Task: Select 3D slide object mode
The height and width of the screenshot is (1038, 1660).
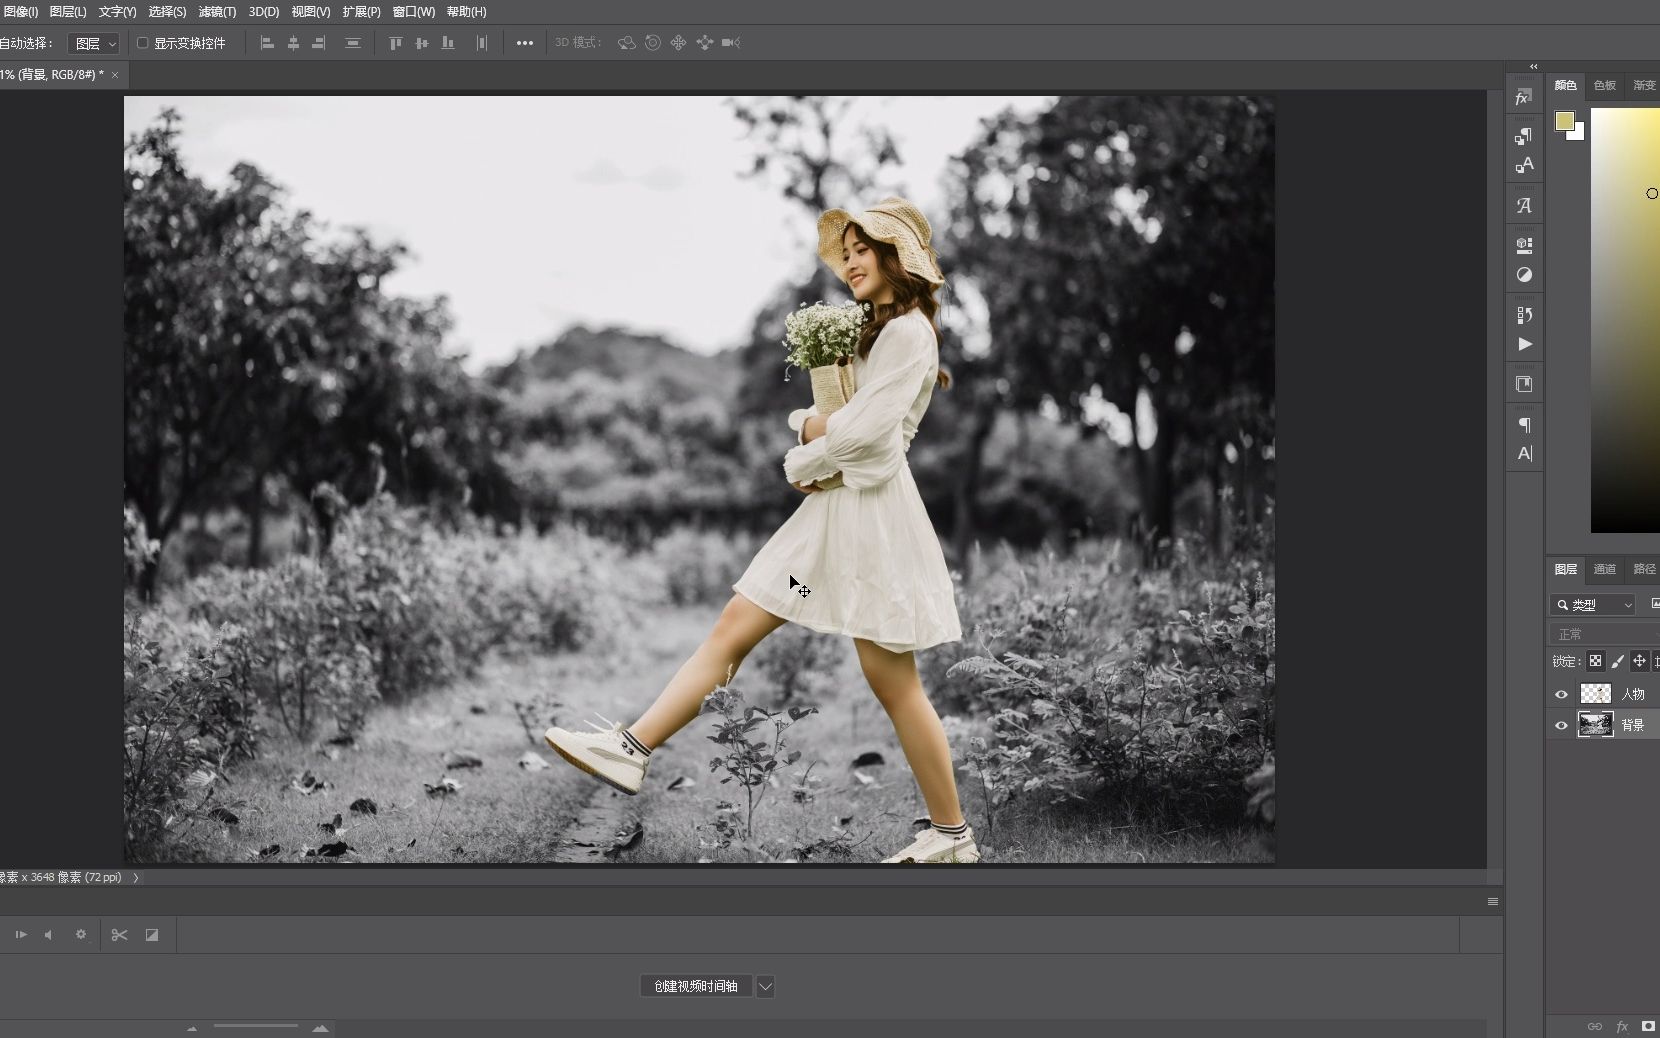Action: click(x=705, y=43)
